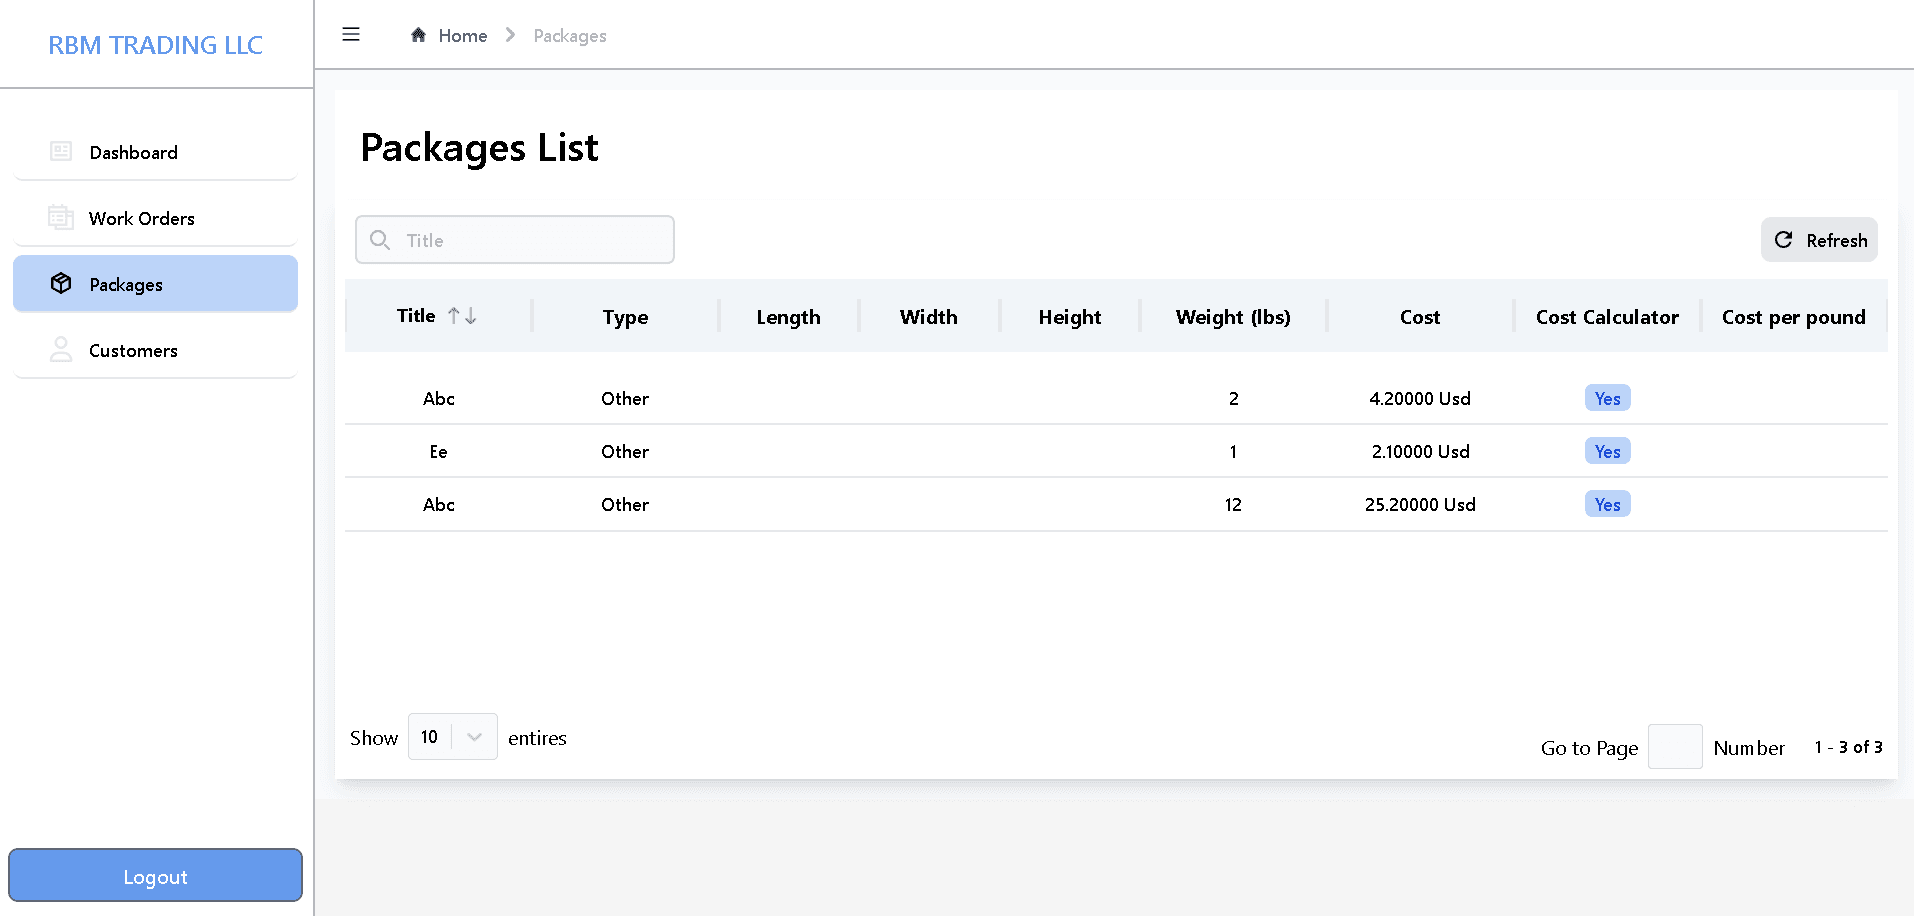Toggle the hamburger sidebar menu icon
The image size is (1914, 916).
tap(351, 35)
